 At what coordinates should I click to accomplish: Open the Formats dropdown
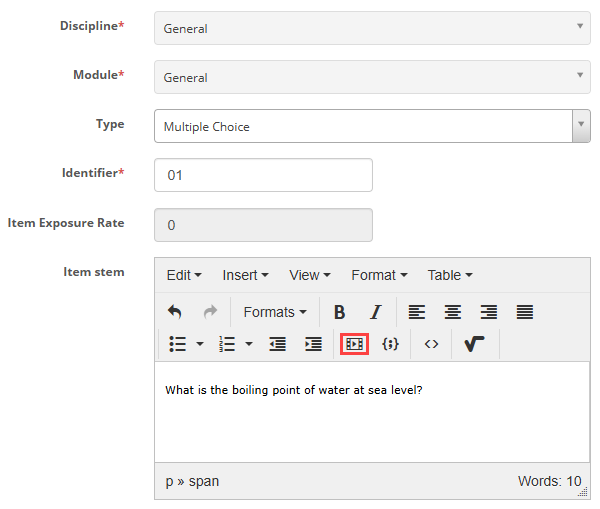pyautogui.click(x=274, y=312)
